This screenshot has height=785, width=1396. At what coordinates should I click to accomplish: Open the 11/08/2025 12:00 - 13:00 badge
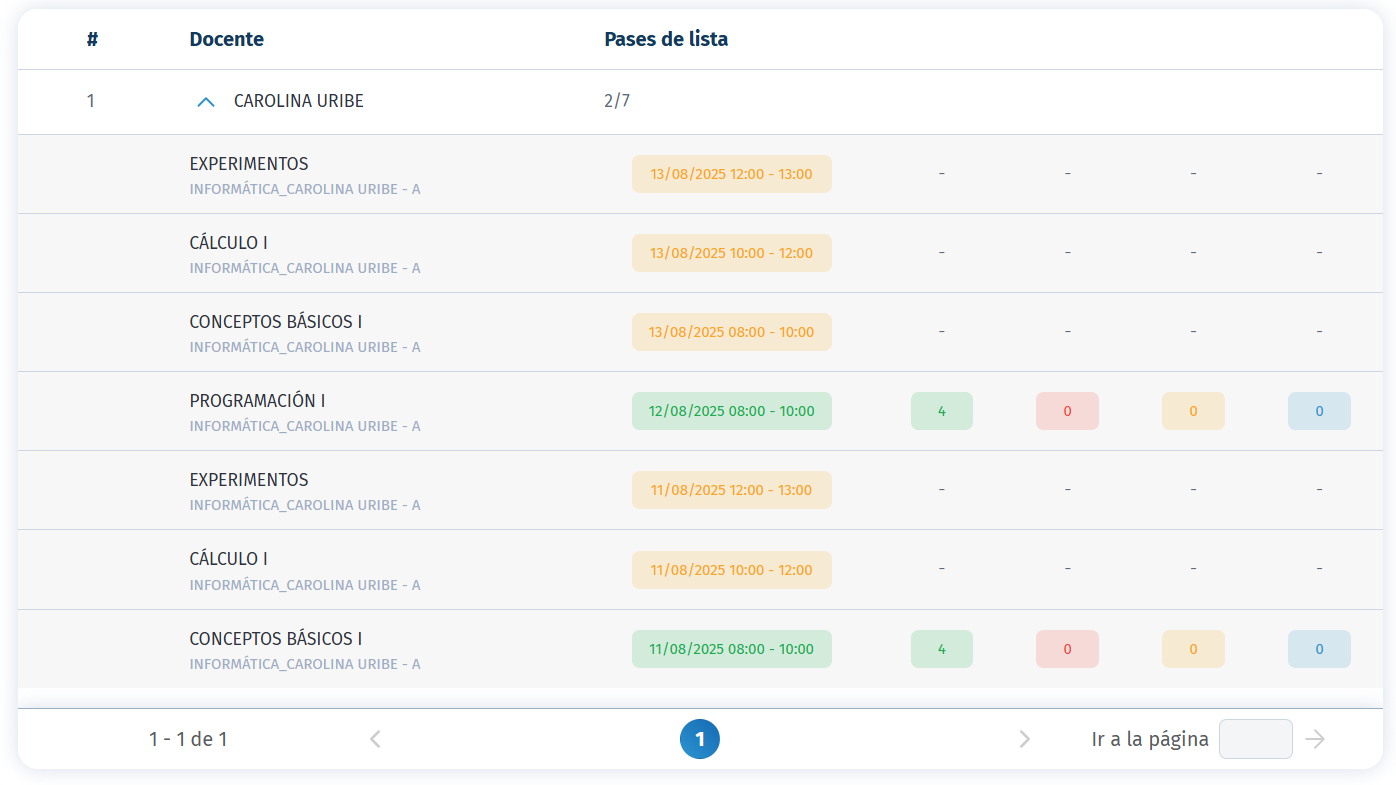click(x=732, y=490)
